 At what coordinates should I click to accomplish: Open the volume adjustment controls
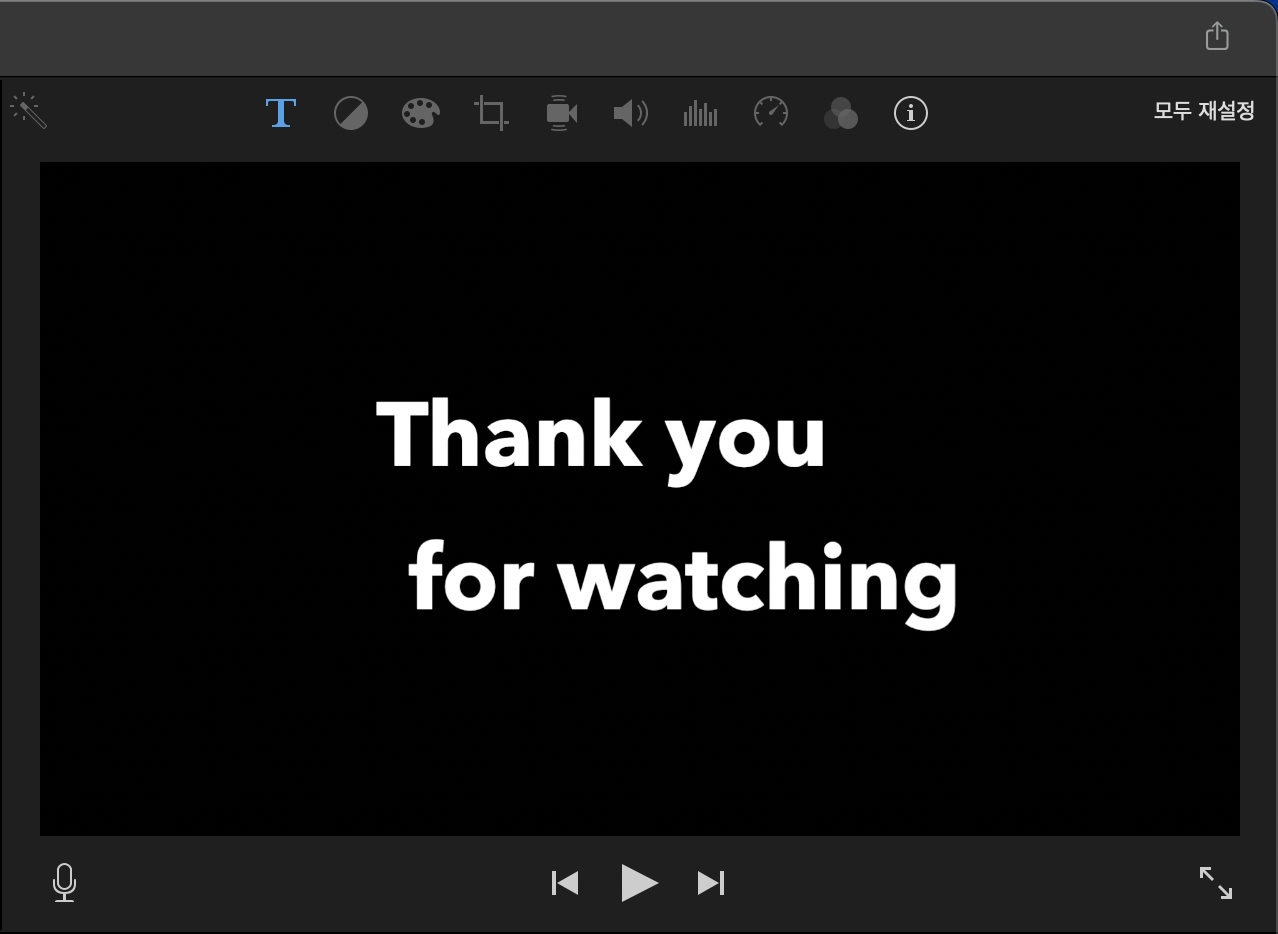631,113
